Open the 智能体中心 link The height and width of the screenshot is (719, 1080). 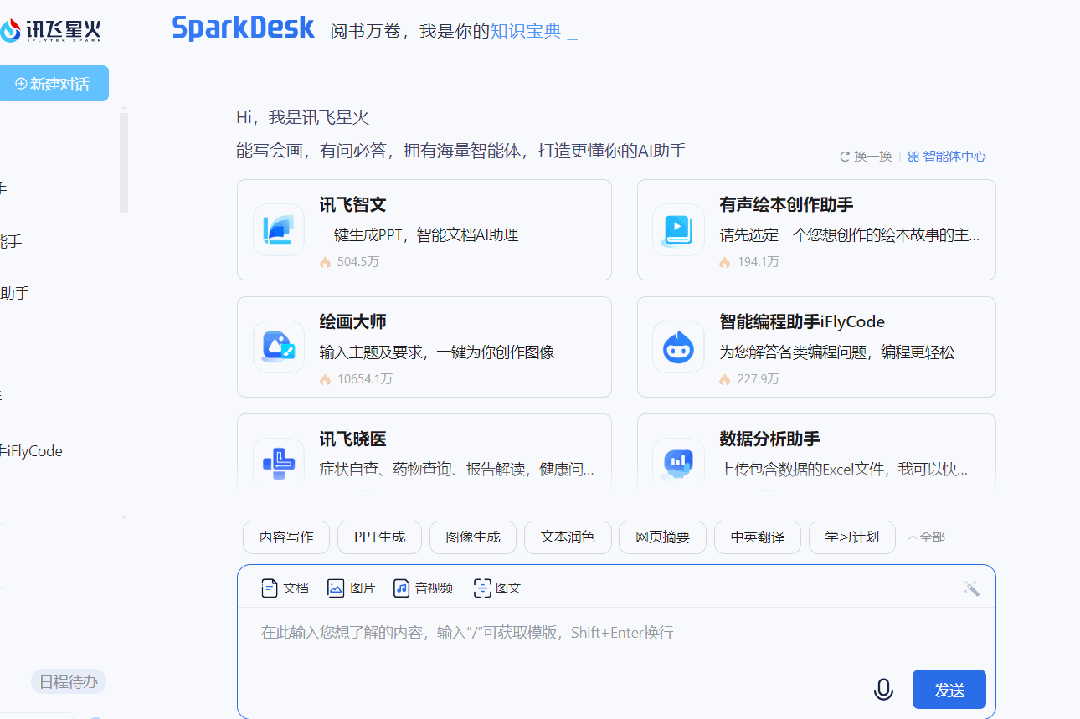coord(946,157)
